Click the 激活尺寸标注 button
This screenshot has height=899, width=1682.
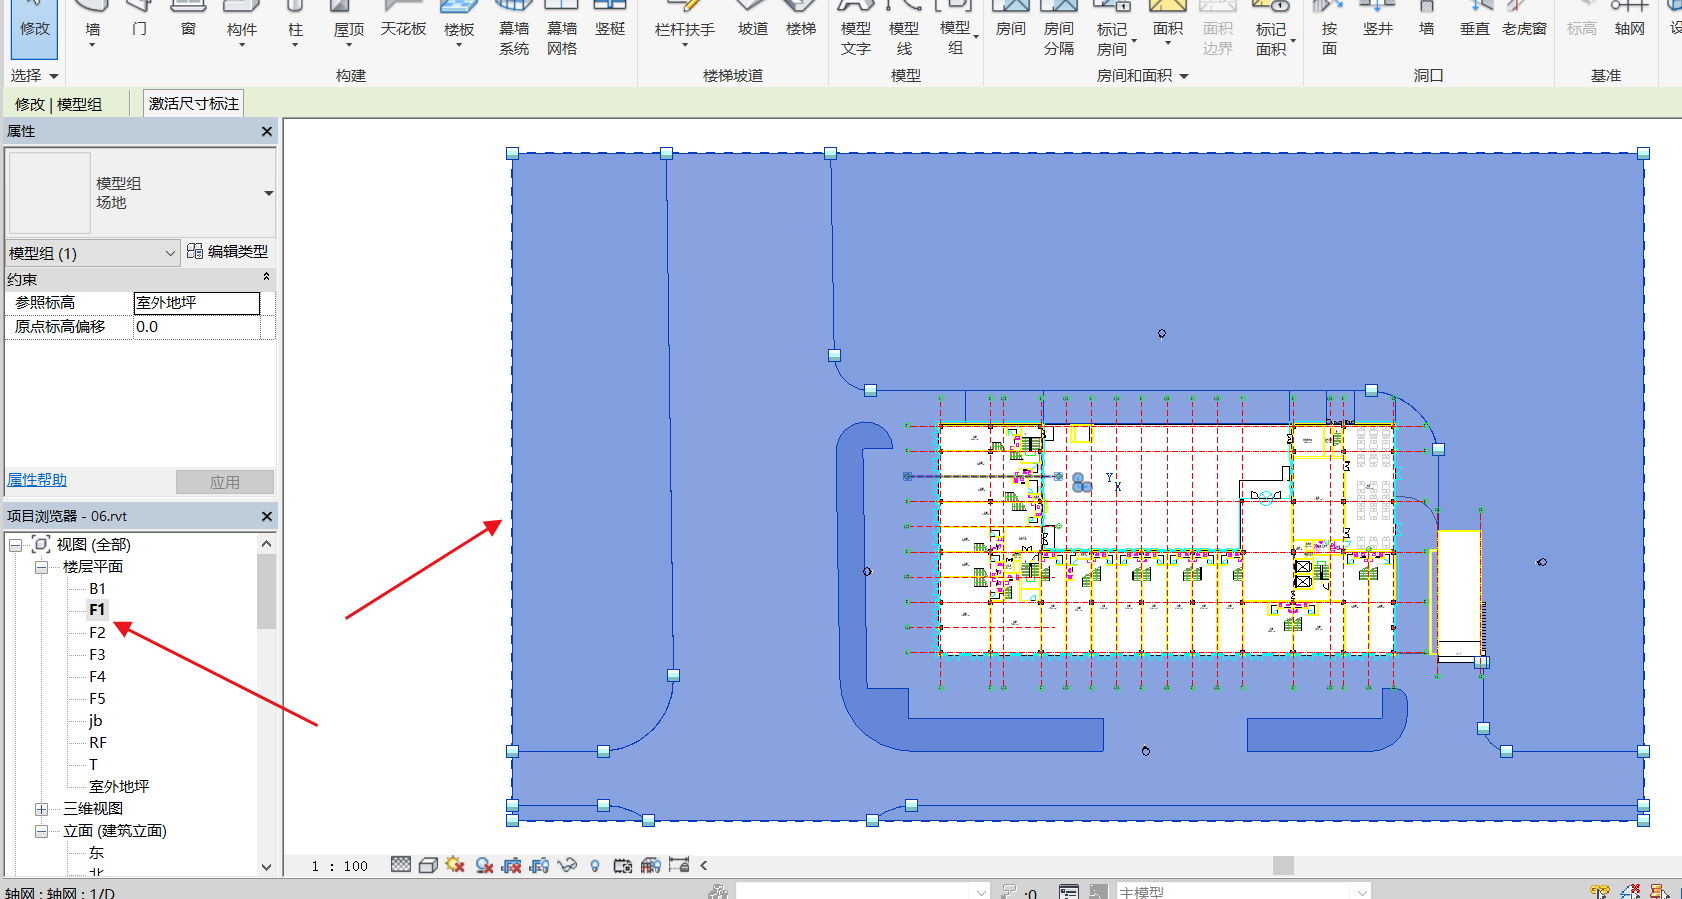point(194,104)
